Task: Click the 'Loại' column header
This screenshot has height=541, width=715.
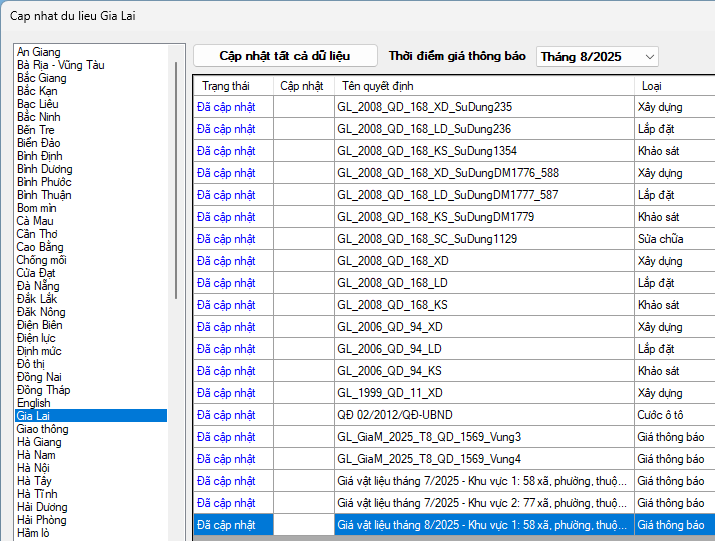Action: (675, 86)
